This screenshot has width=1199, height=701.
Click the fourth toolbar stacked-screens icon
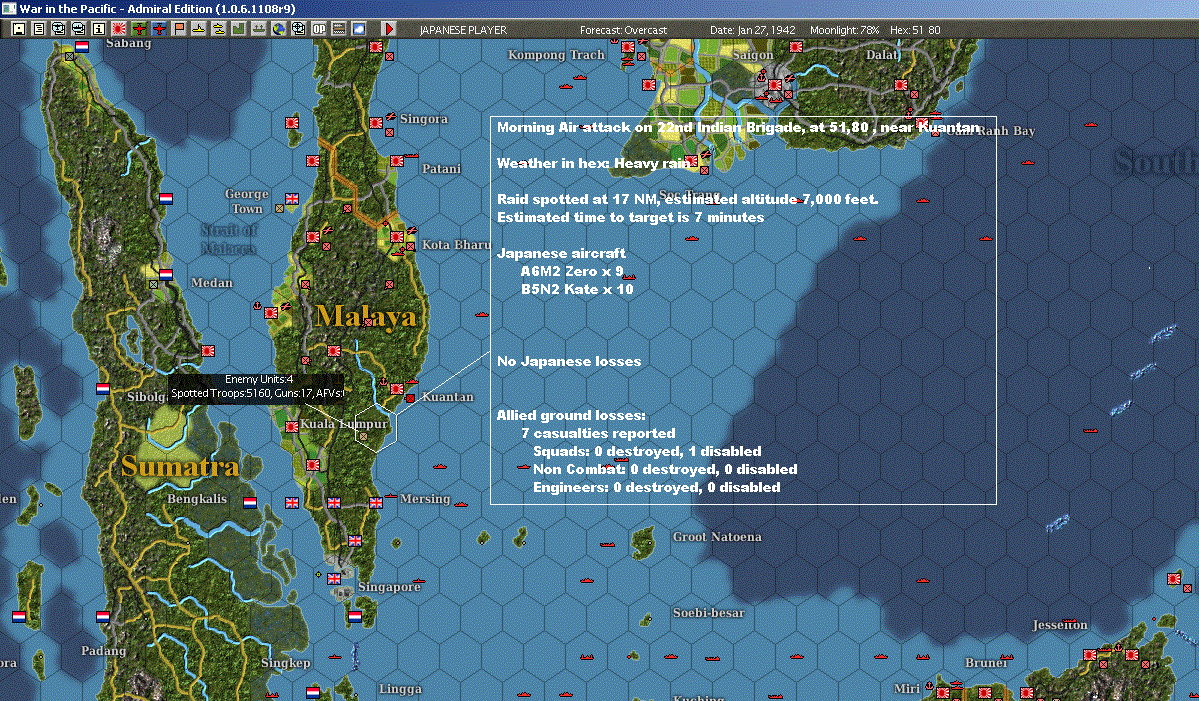pyautogui.click(x=79, y=29)
